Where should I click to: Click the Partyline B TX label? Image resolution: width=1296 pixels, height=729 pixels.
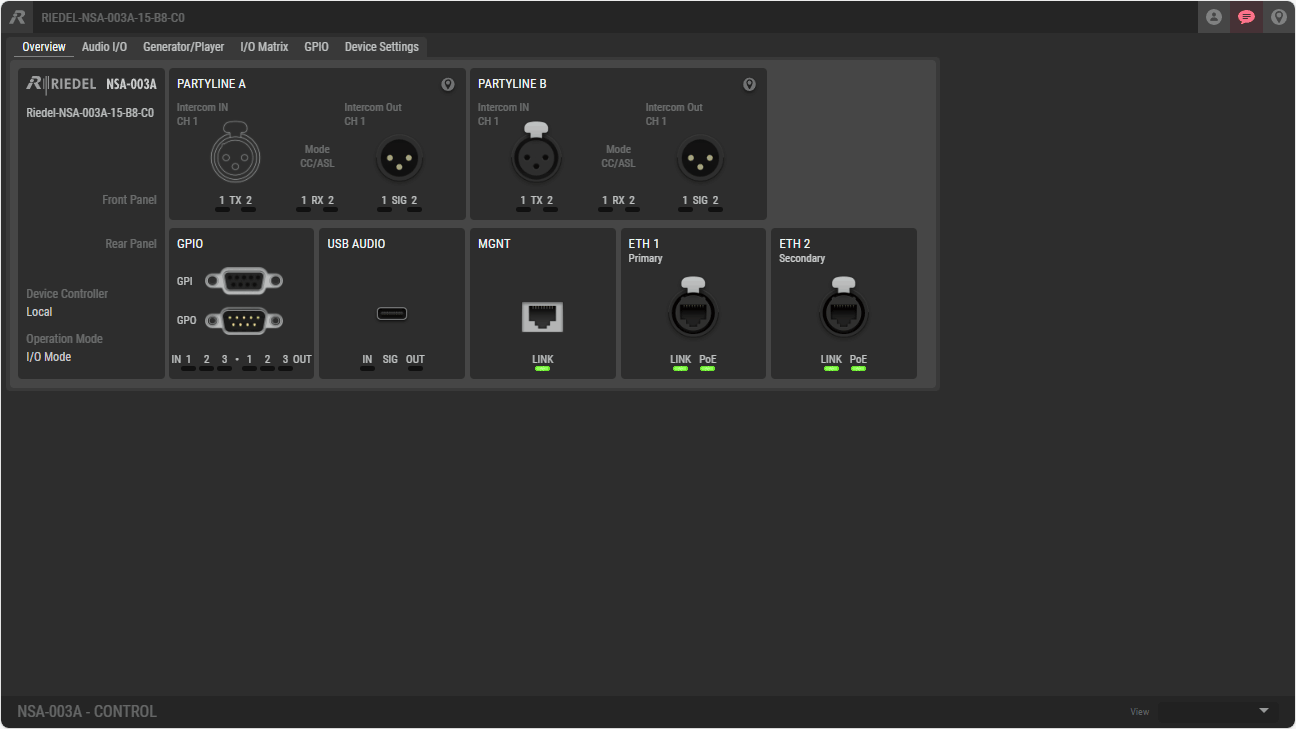pyautogui.click(x=536, y=201)
